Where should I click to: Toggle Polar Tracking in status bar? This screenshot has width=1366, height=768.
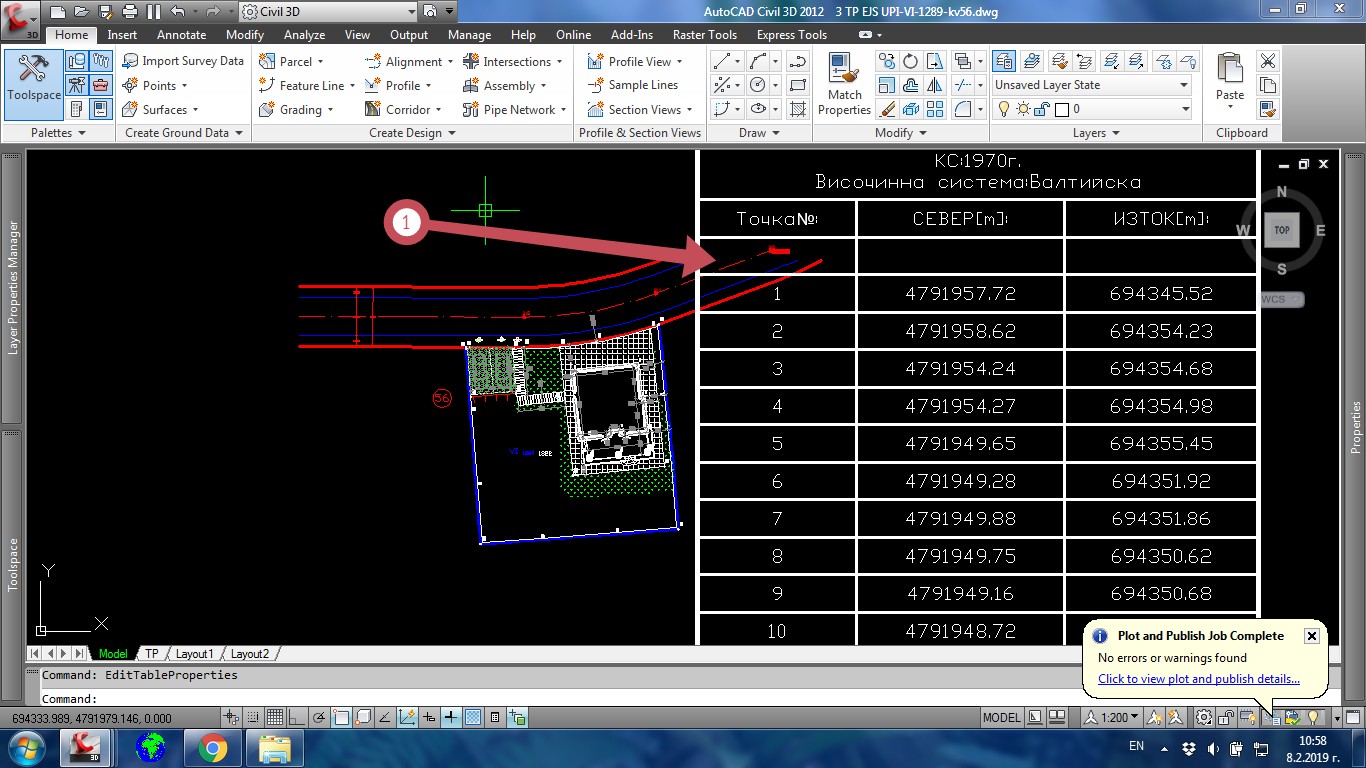pyautogui.click(x=319, y=717)
